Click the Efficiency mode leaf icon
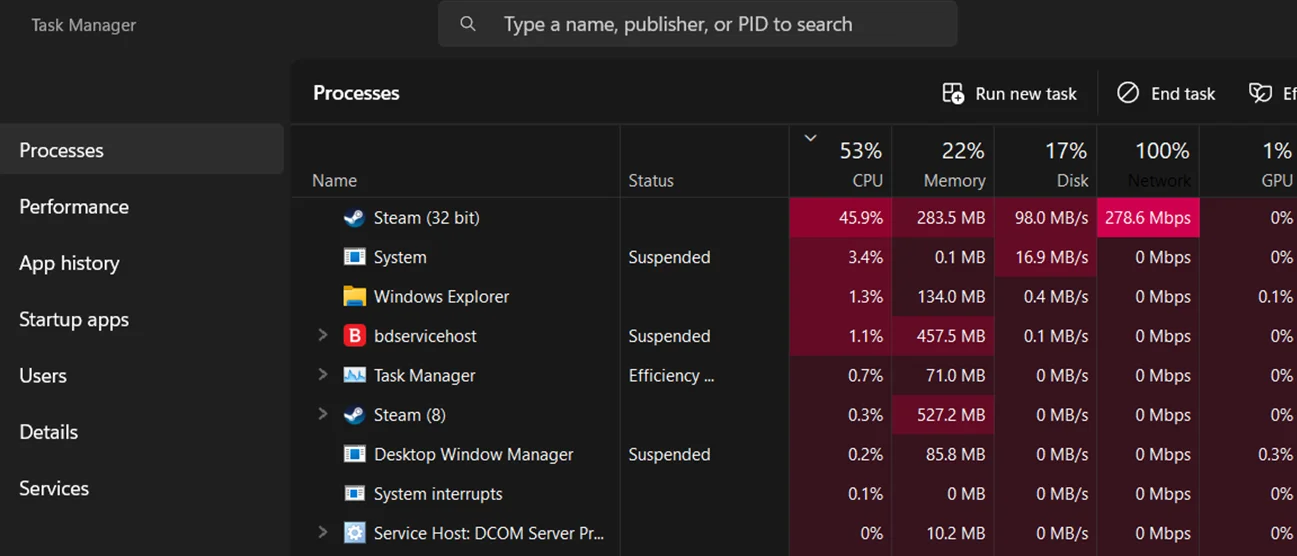 1260,93
